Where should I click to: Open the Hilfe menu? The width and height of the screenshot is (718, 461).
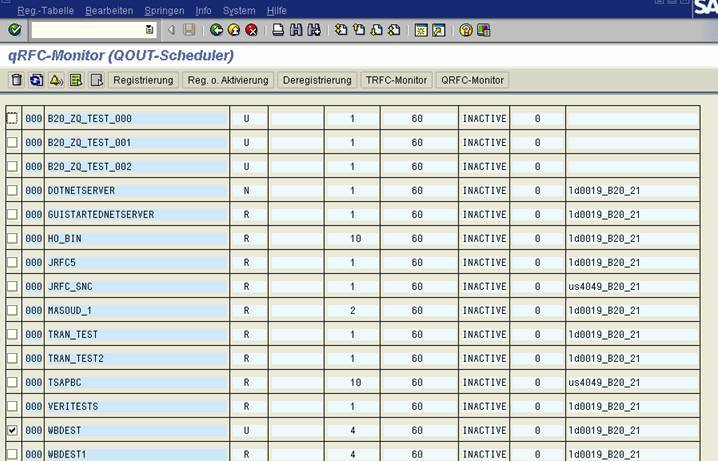tap(276, 10)
